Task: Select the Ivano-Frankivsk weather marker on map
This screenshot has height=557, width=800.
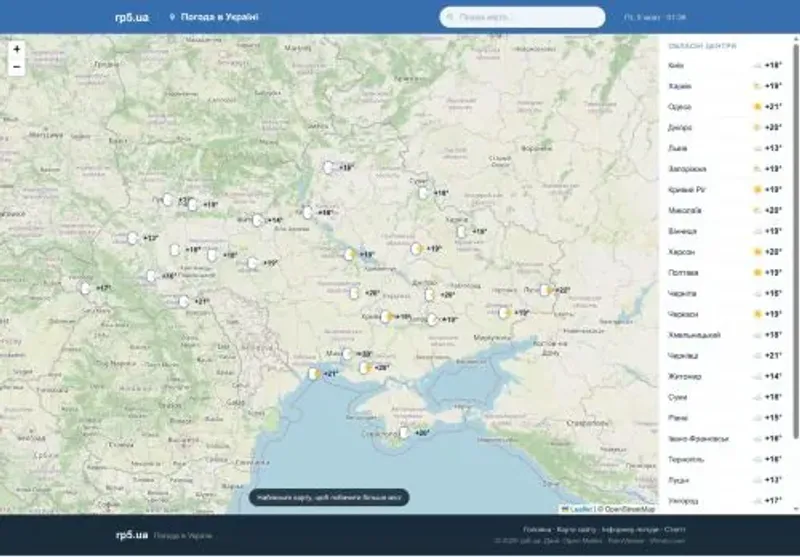Action: click(x=160, y=276)
